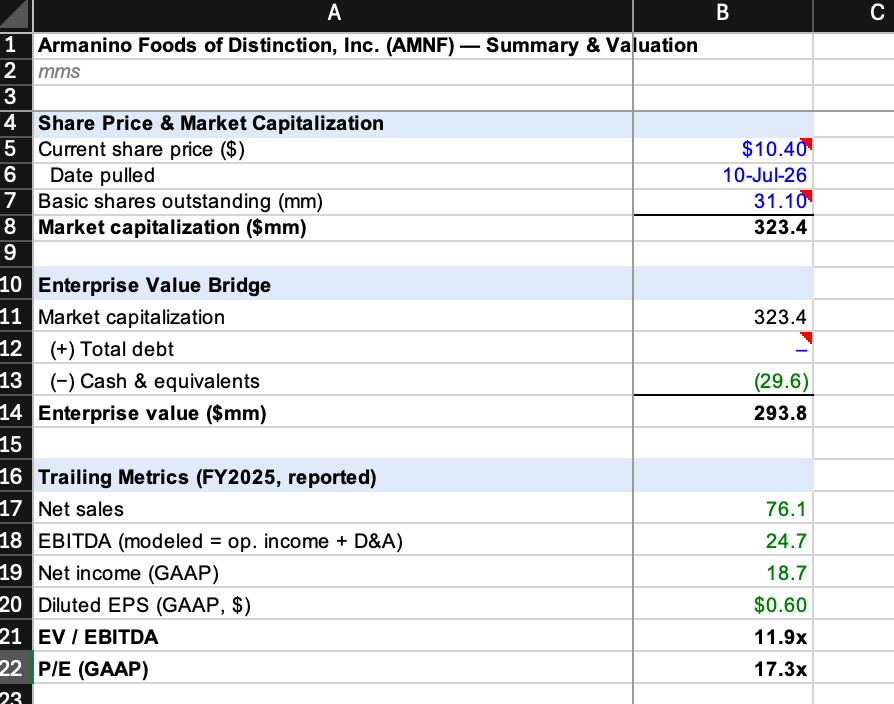The image size is (894, 704).
Task: Select row 14 header
Action: pos(16,412)
